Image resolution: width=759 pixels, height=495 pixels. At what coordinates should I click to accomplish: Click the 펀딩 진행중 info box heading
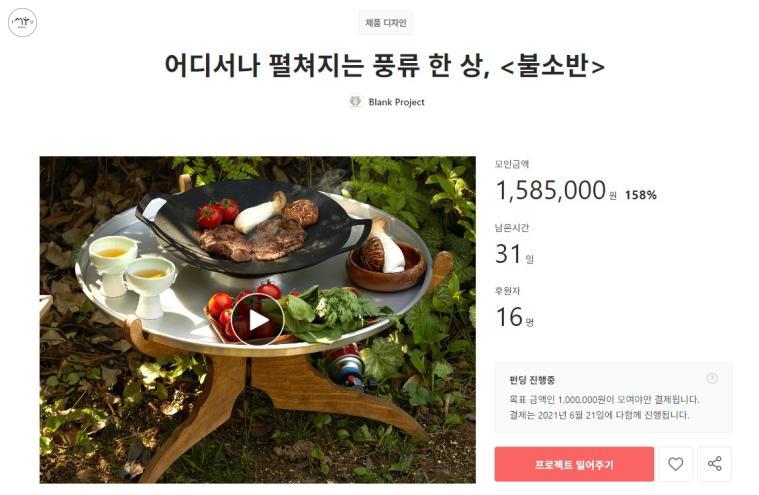(532, 380)
